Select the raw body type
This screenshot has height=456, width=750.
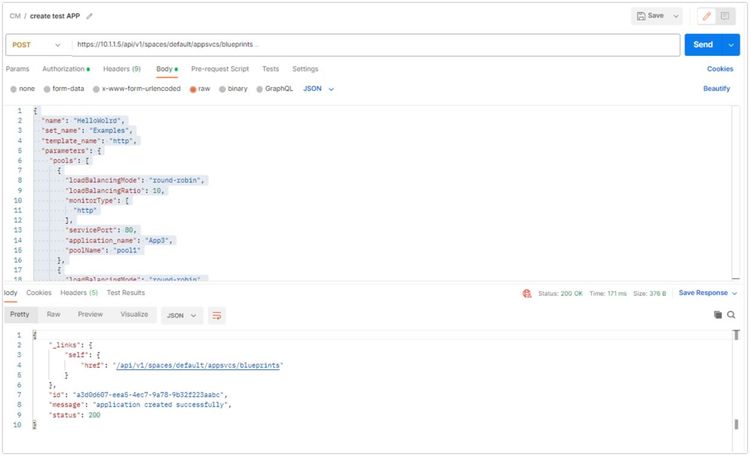200,89
